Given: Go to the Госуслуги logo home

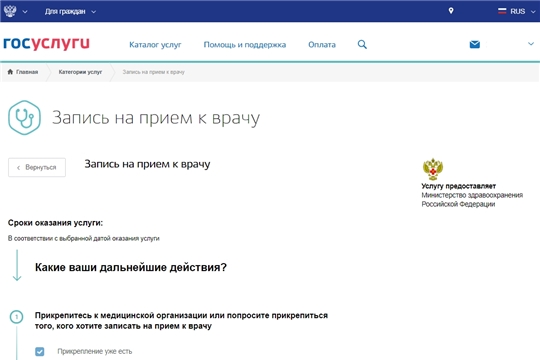Looking at the screenshot, I should [46, 43].
